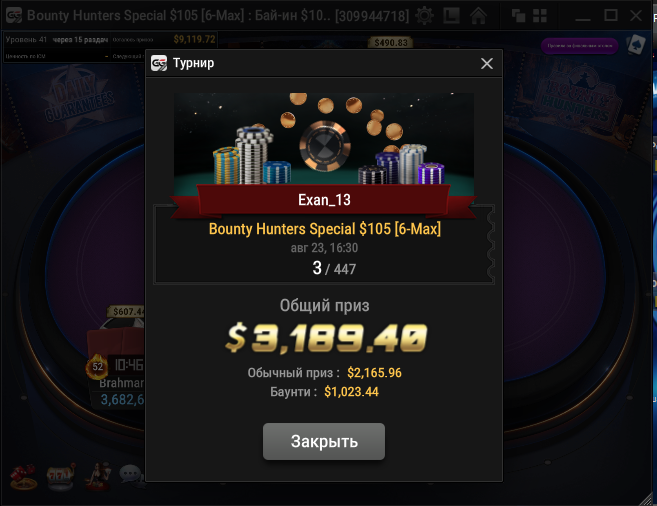Click the live dealer casino icon
657x506 pixels.
pyautogui.click(x=98, y=477)
